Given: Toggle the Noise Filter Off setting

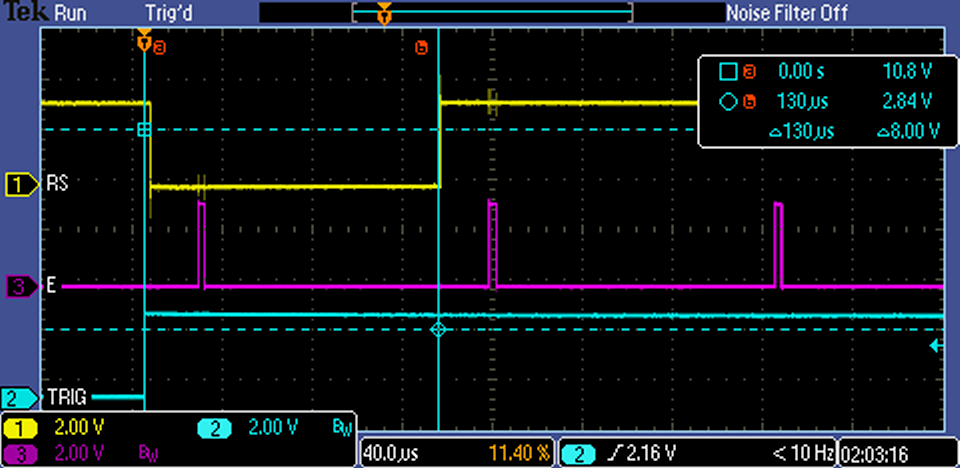Looking at the screenshot, I should tap(786, 13).
